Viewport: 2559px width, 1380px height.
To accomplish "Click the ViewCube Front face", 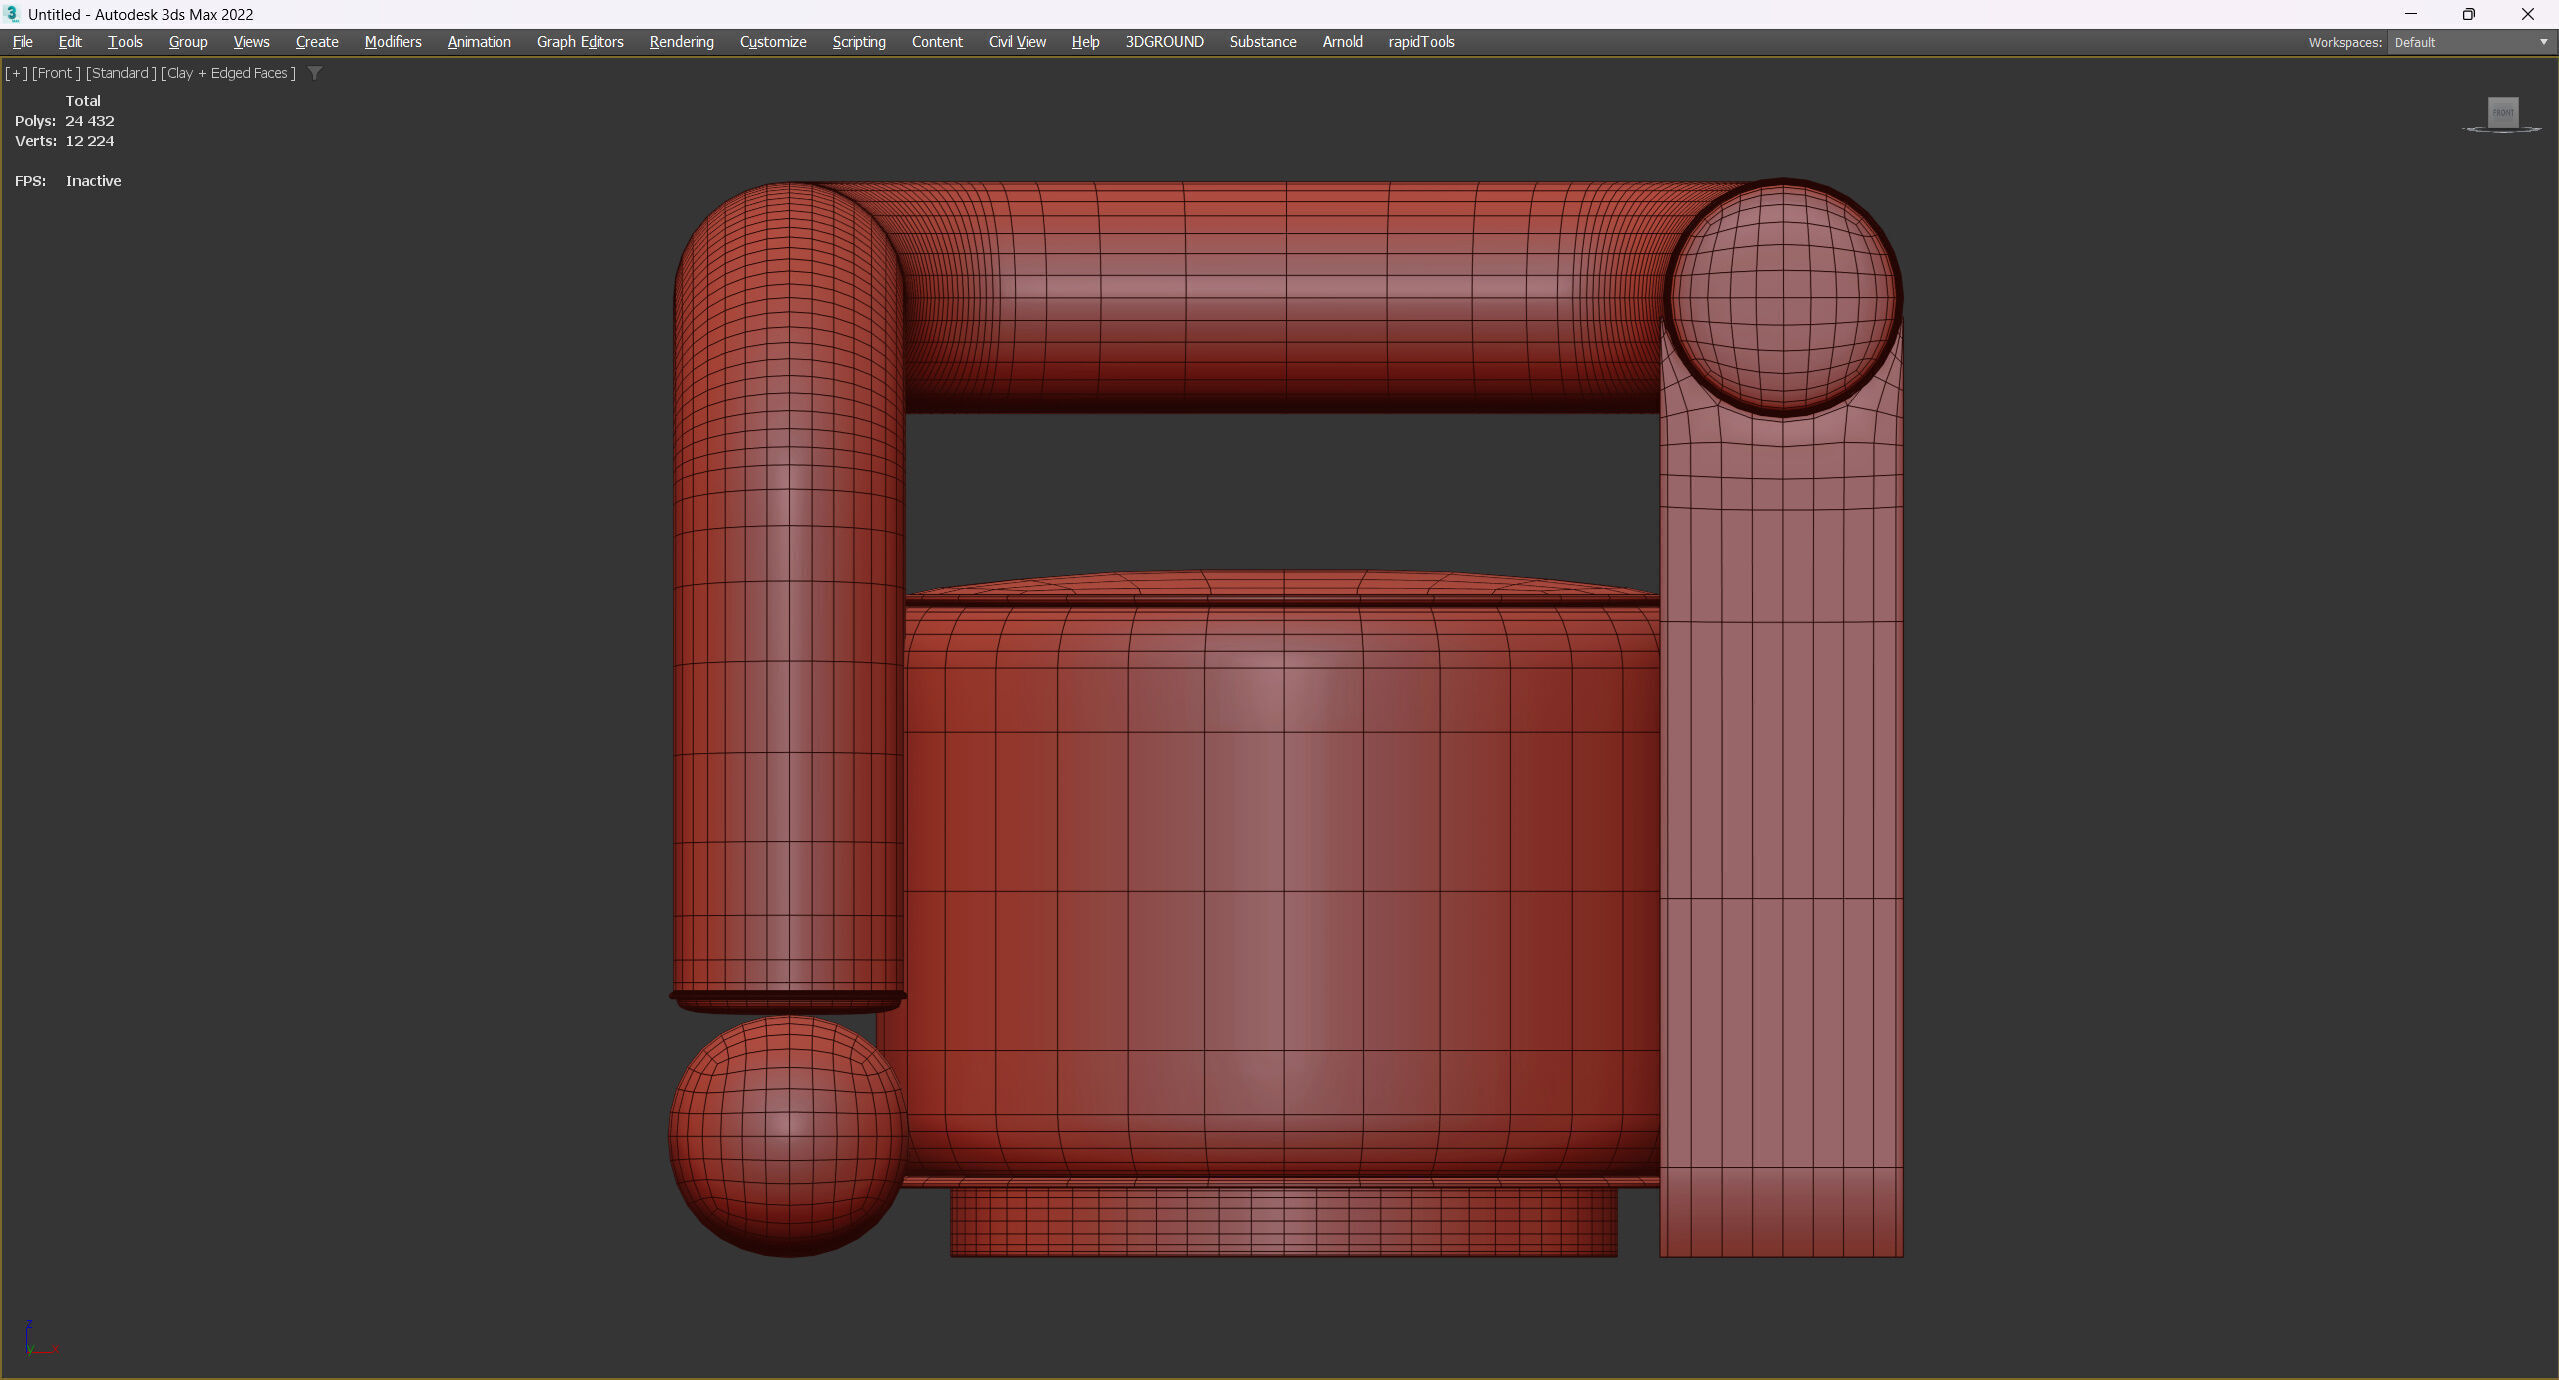I will [2503, 112].
